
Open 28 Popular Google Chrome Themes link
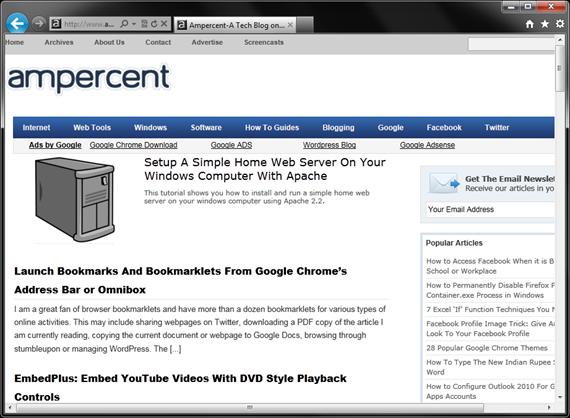click(x=487, y=348)
